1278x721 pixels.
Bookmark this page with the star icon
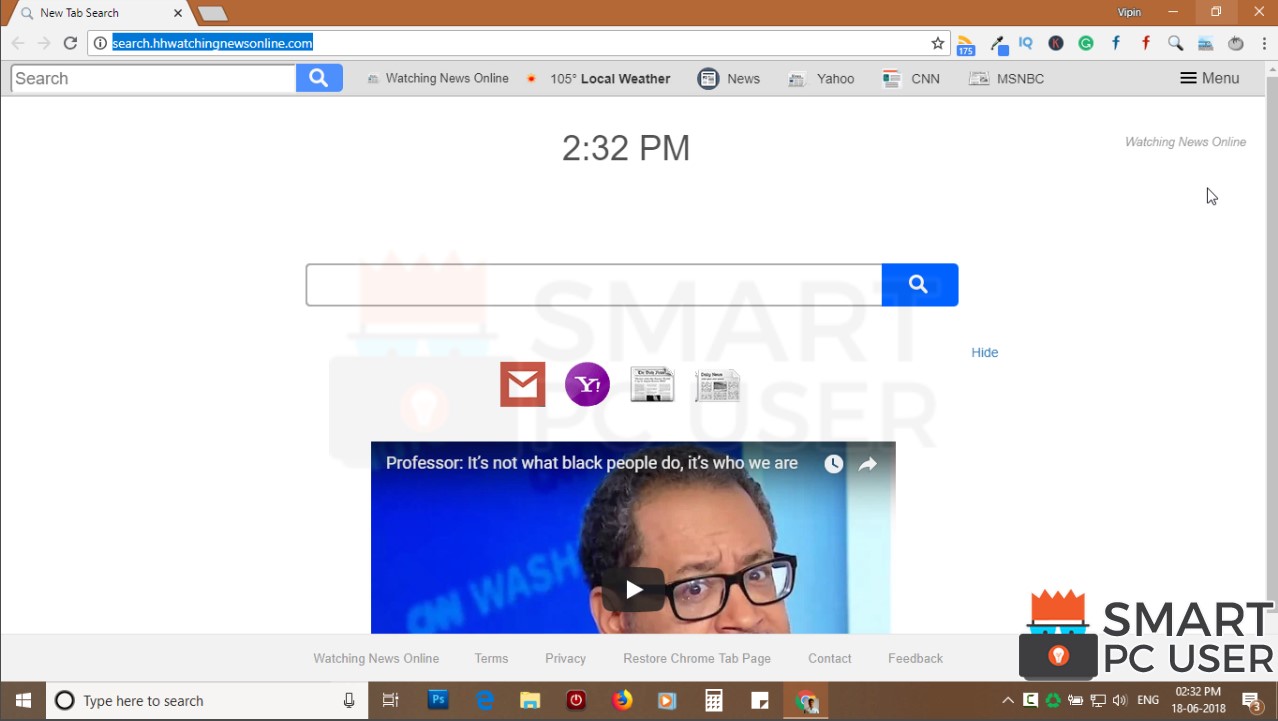click(x=938, y=43)
